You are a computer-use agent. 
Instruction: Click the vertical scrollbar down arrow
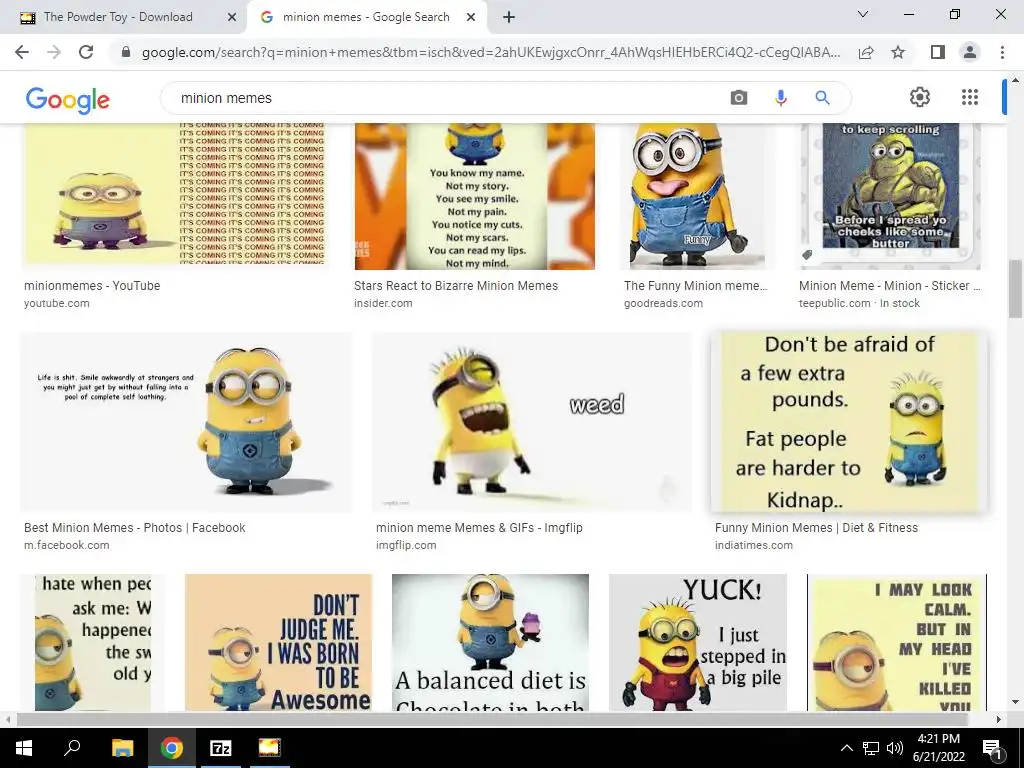point(1015,703)
